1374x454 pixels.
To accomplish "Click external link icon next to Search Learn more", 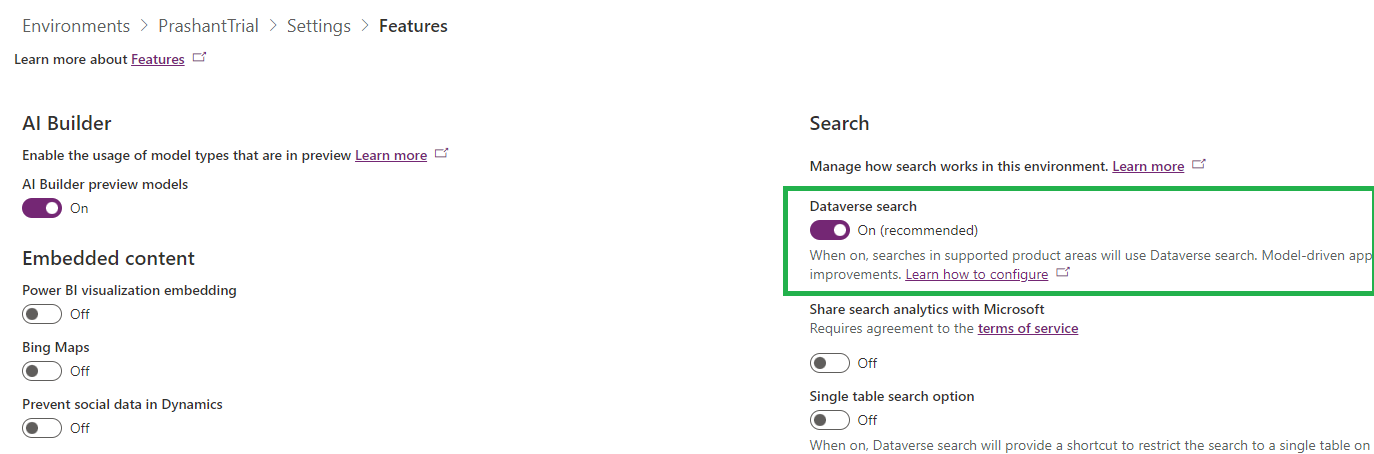I will pyautogui.click(x=1199, y=165).
